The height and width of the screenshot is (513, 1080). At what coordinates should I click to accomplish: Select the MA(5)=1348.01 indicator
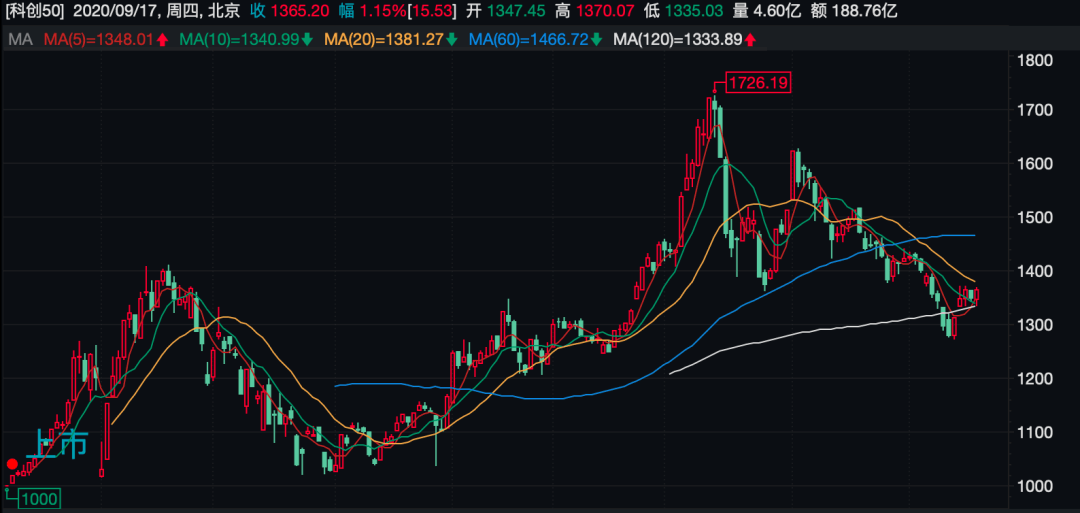pyautogui.click(x=98, y=40)
